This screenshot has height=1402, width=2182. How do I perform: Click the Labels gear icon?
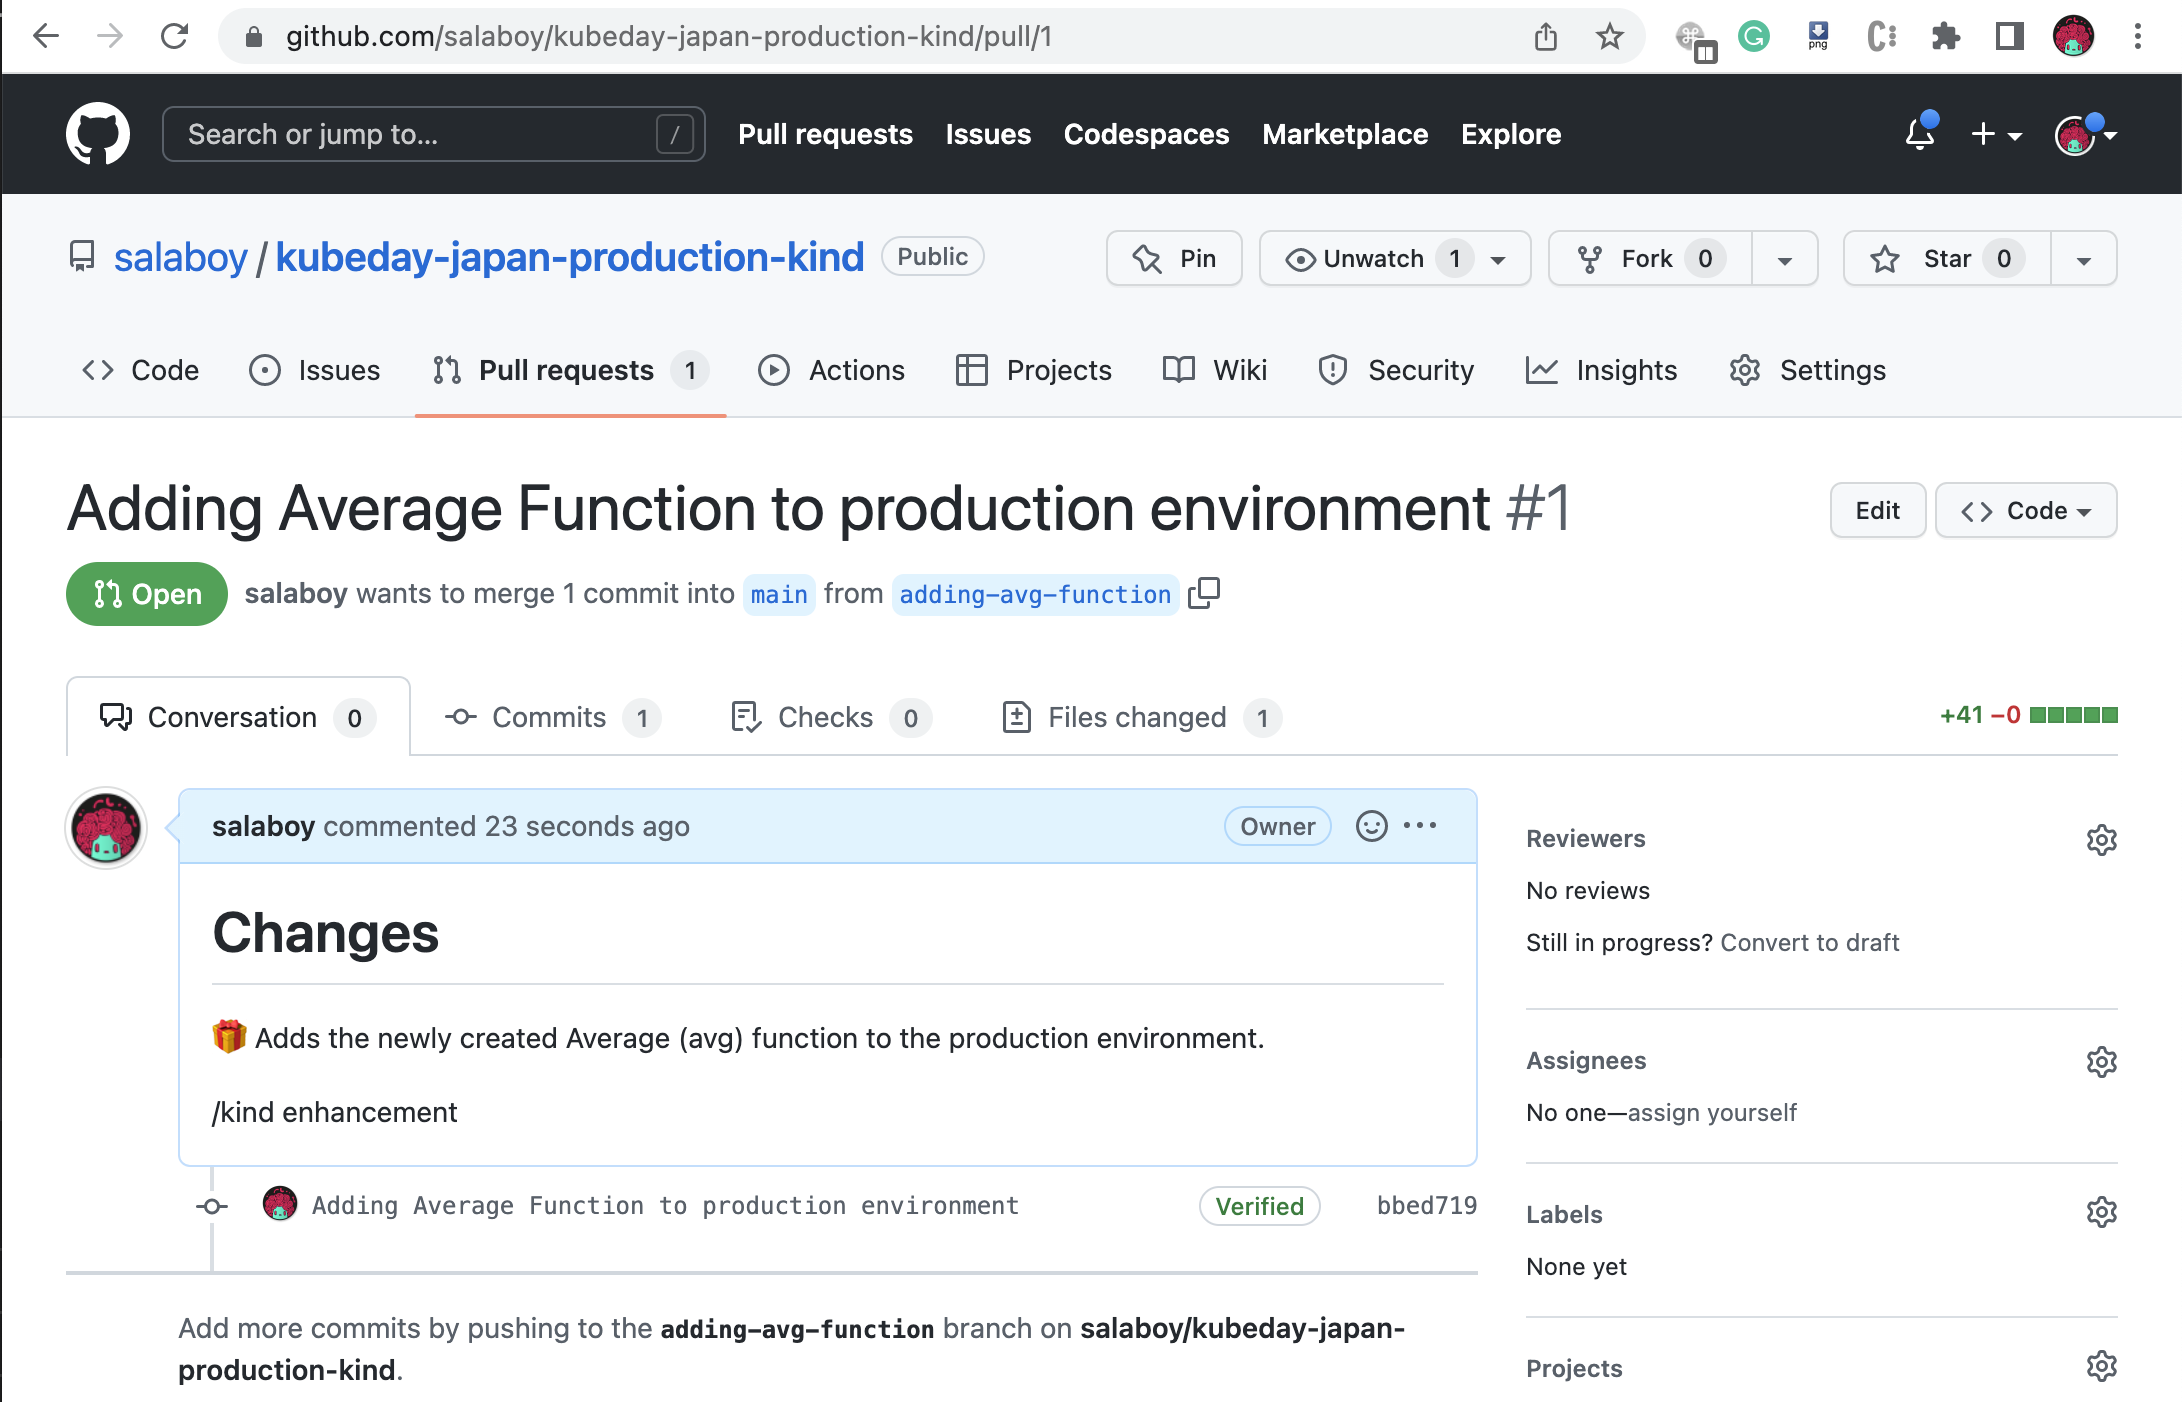coord(2101,1212)
